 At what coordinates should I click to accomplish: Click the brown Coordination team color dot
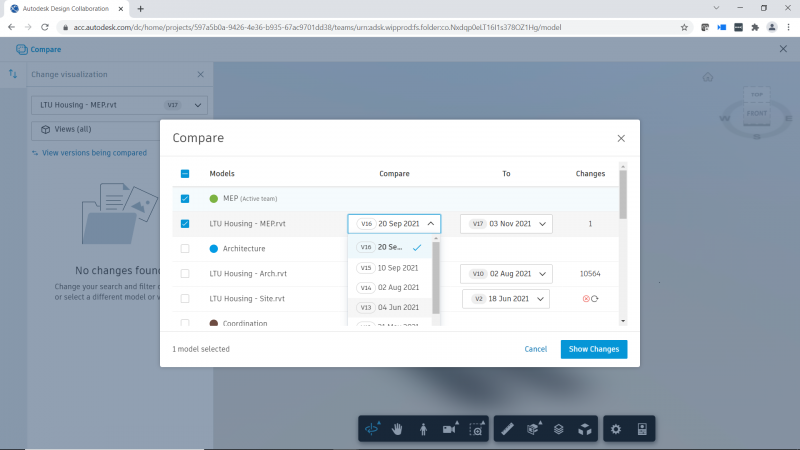click(x=214, y=323)
